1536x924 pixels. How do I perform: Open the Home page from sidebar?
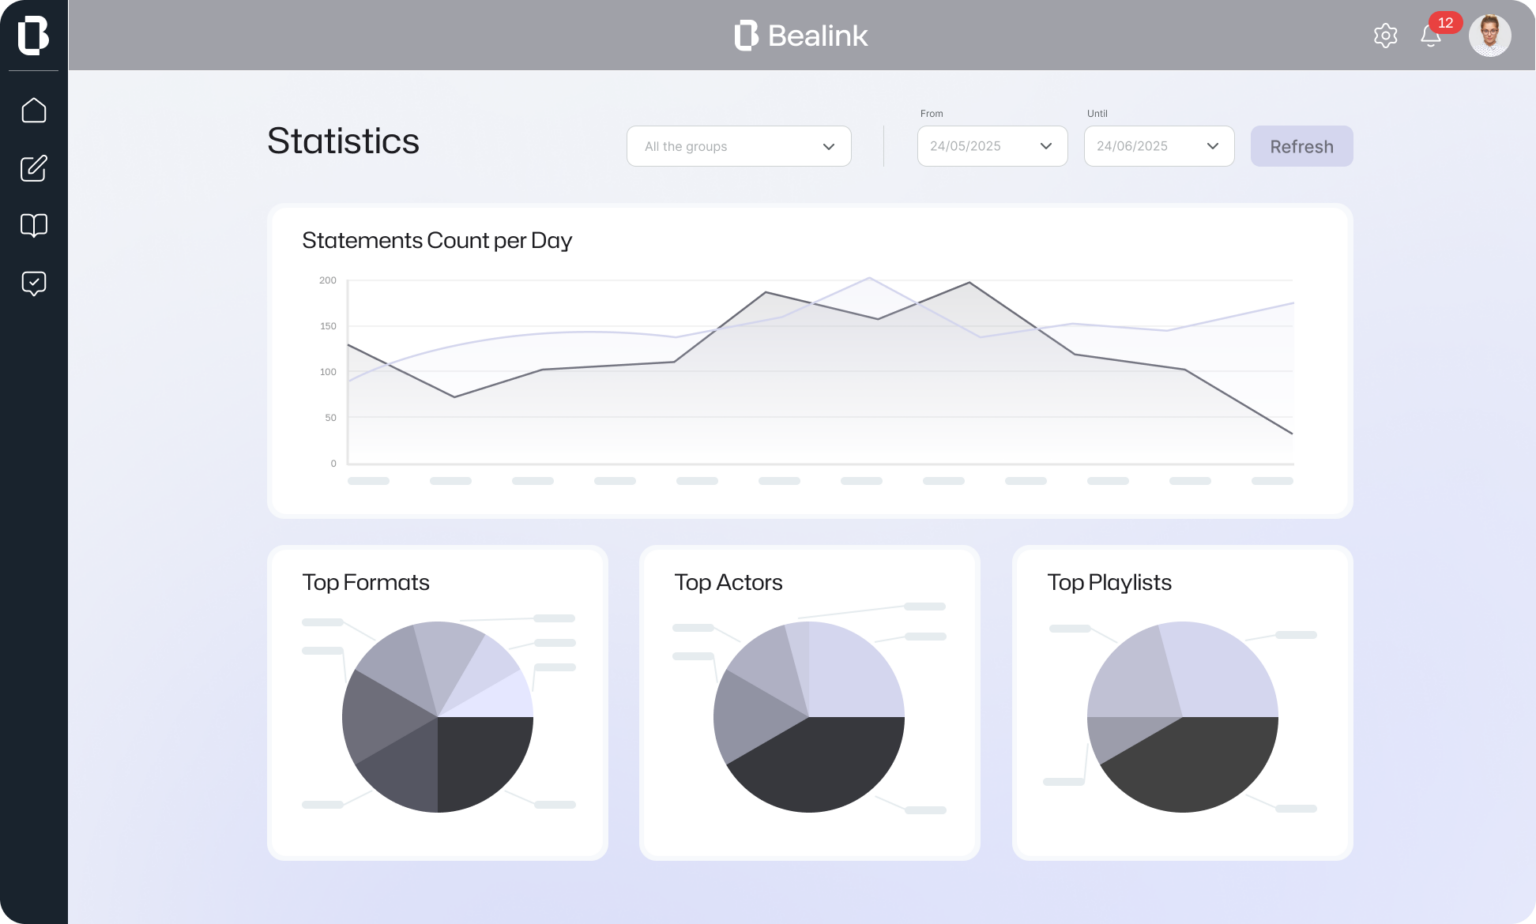34,110
